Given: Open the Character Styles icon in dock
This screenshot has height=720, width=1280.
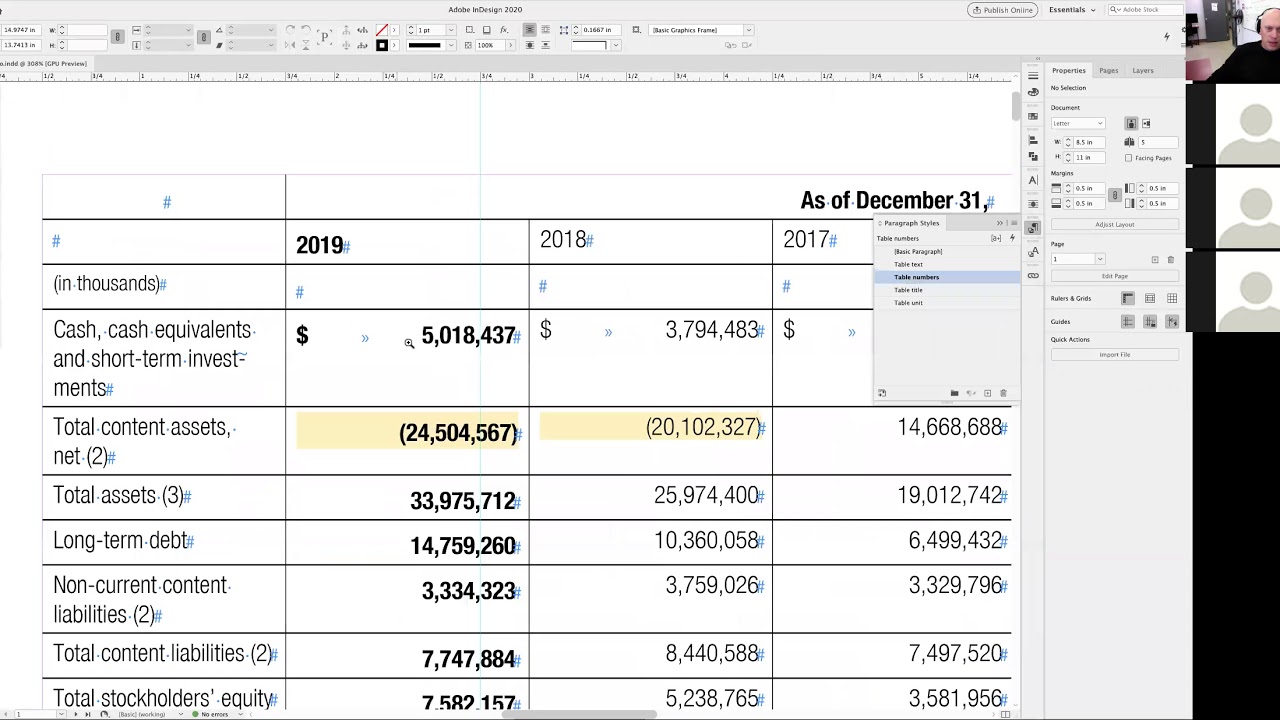Looking at the screenshot, I should (1033, 252).
